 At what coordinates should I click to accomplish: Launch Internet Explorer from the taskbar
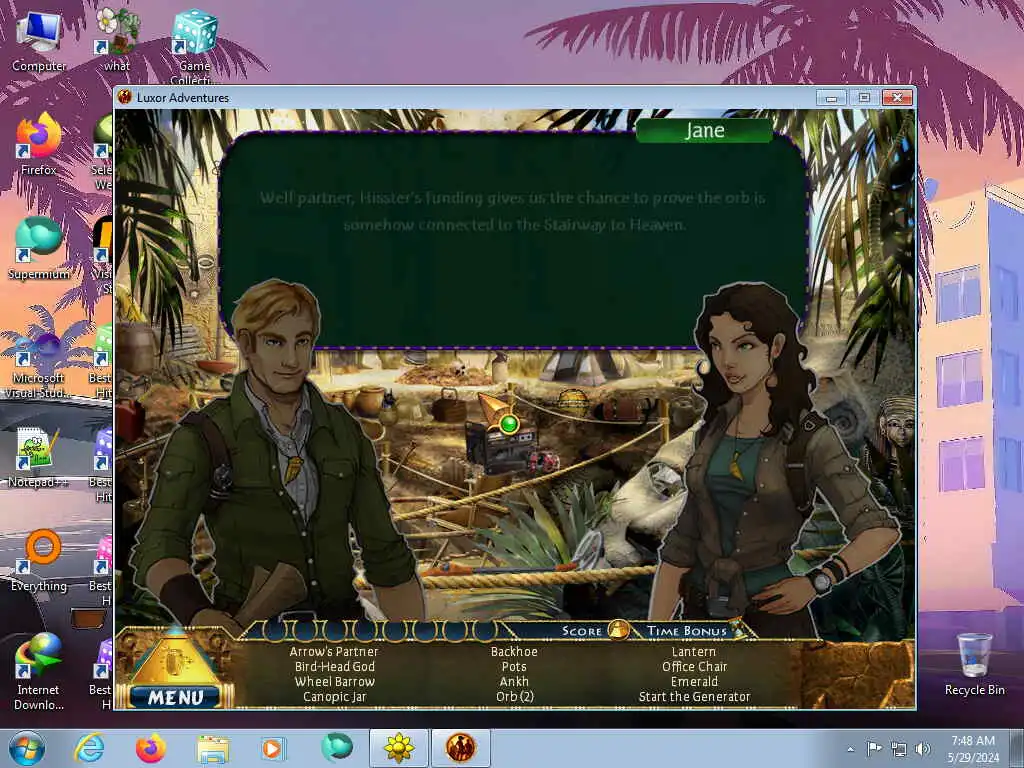89,748
